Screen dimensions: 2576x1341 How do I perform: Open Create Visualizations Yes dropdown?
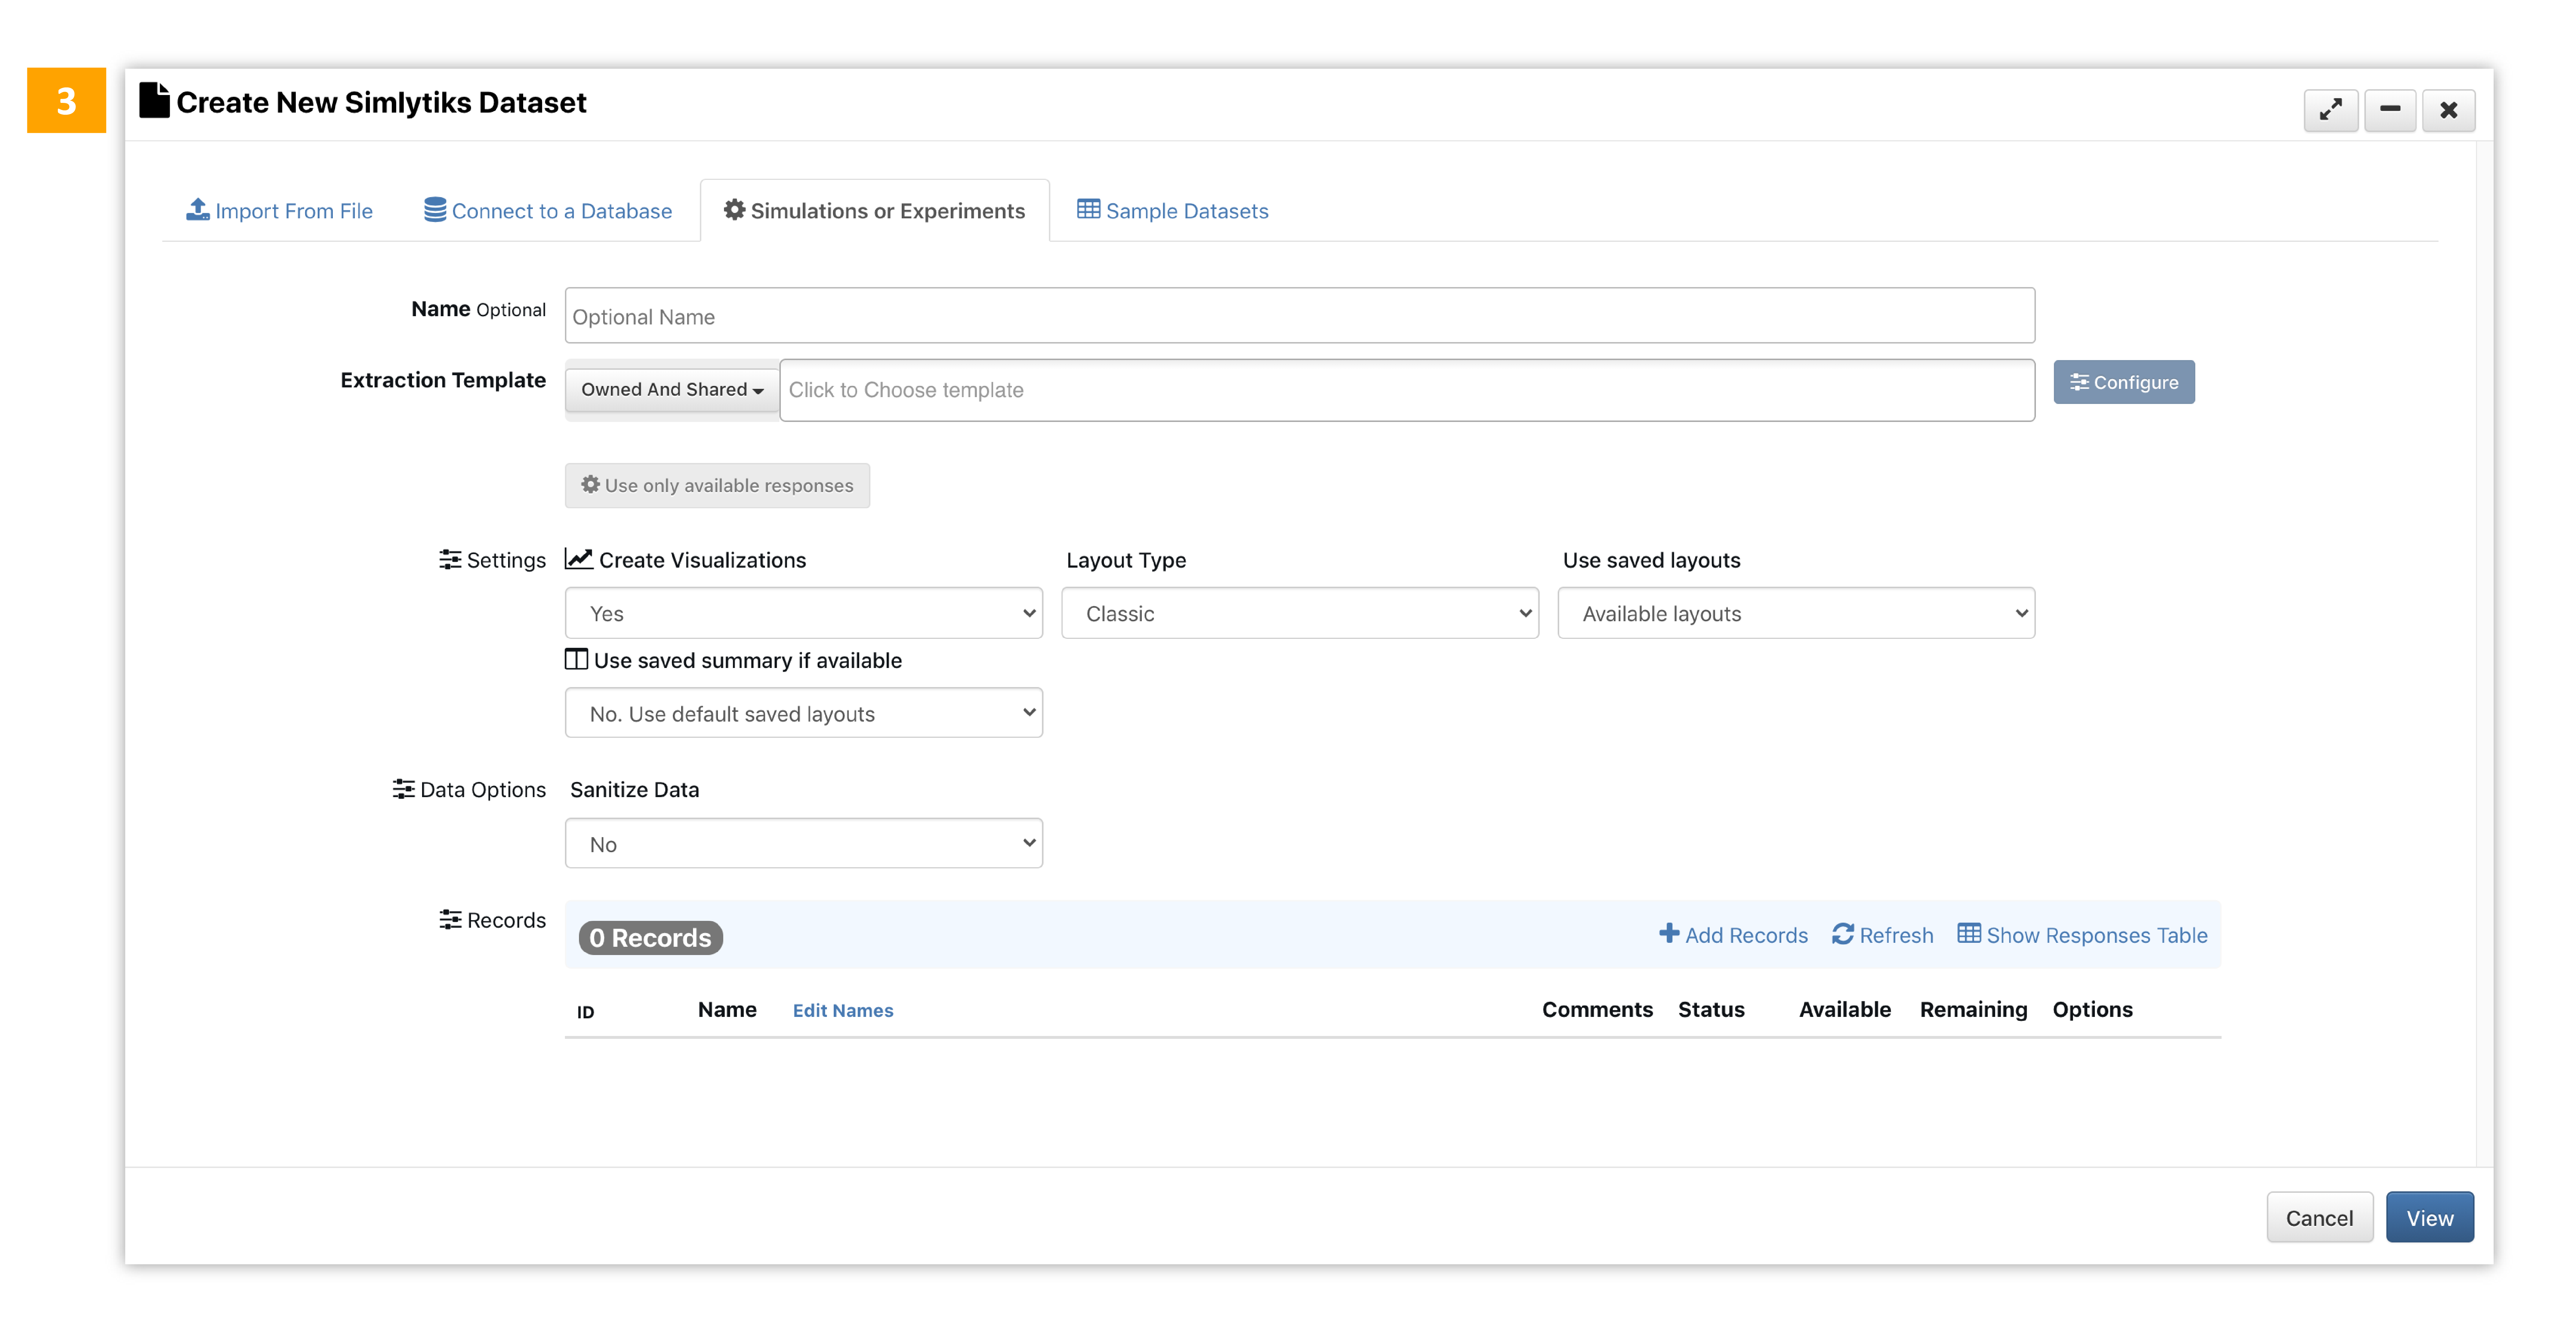point(803,613)
